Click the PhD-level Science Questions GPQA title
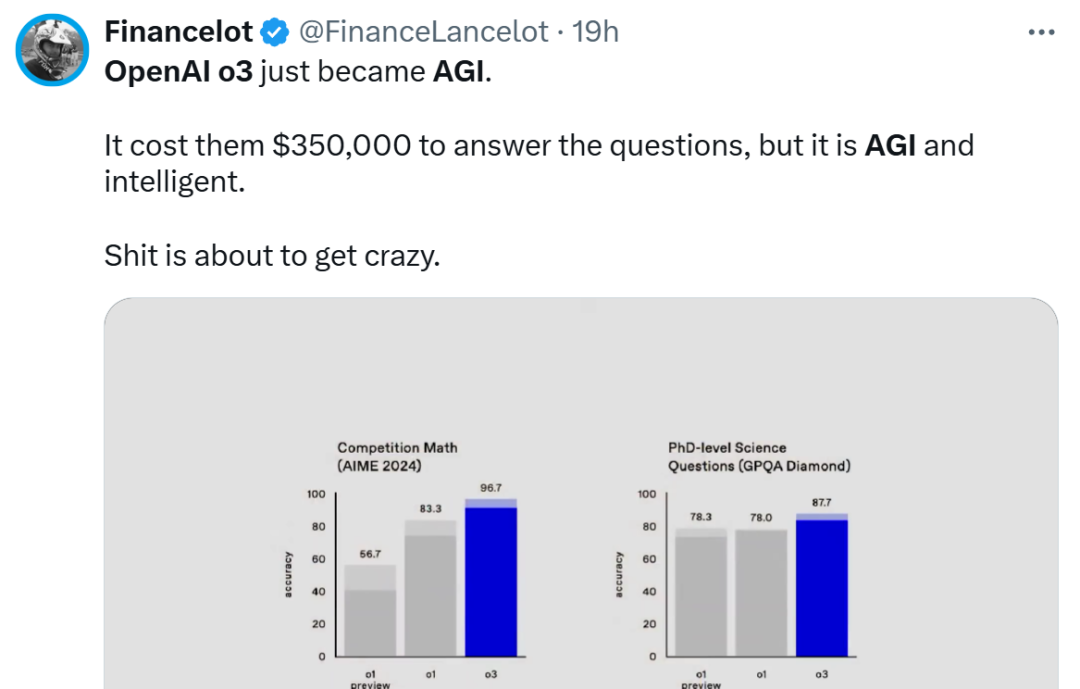The width and height of the screenshot is (1080, 689). (x=759, y=457)
